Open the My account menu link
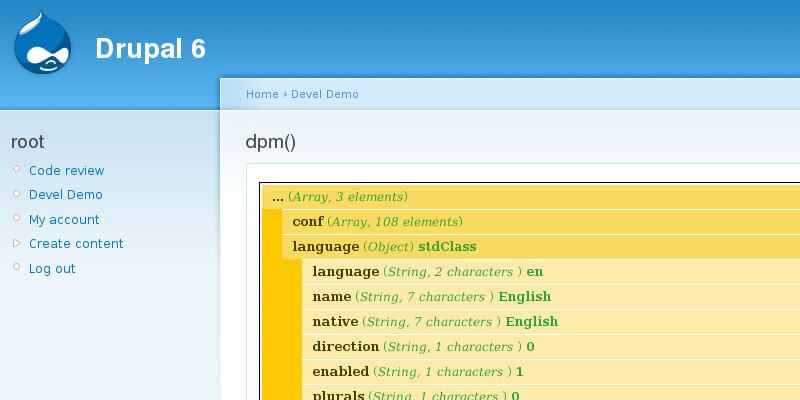Image resolution: width=800 pixels, height=400 pixels. [64, 220]
